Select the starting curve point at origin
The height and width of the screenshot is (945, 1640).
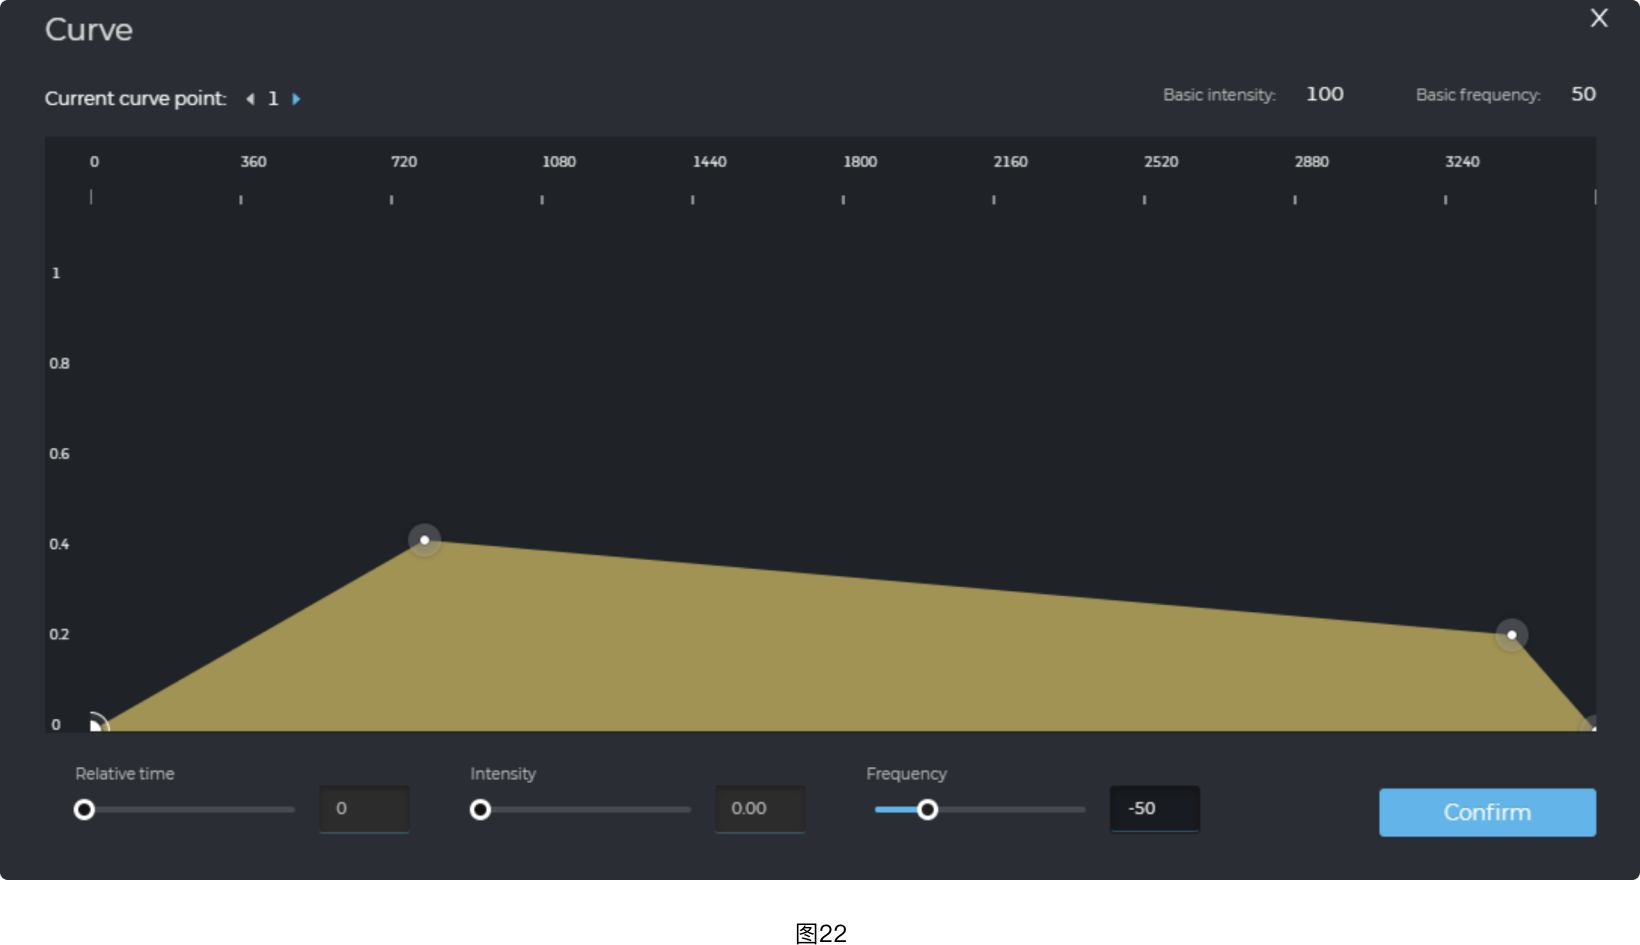coord(95,725)
